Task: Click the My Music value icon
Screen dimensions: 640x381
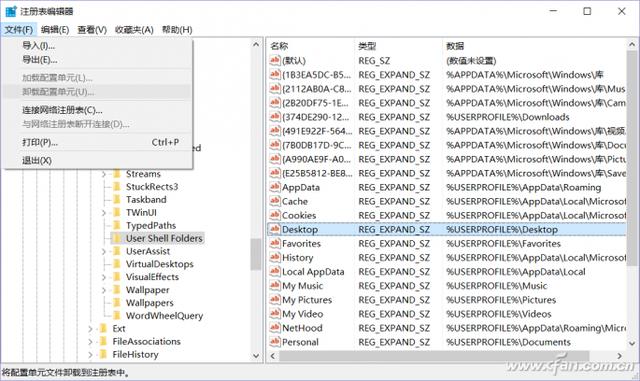Action: pyautogui.click(x=275, y=285)
